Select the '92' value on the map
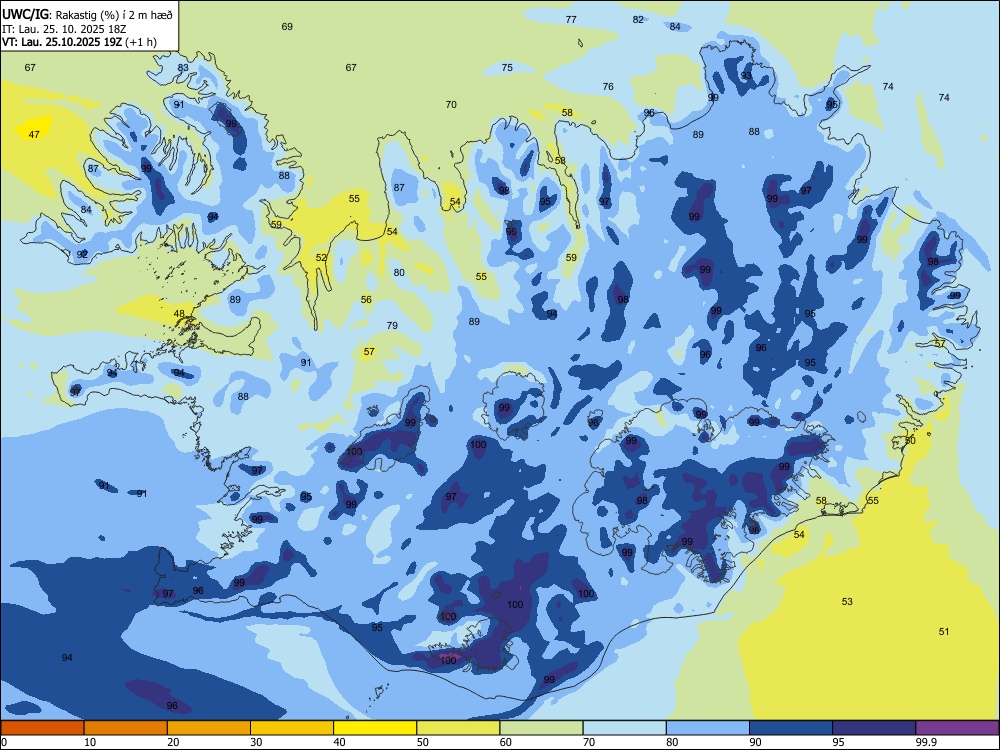The height and width of the screenshot is (750, 1000). [x=82, y=254]
